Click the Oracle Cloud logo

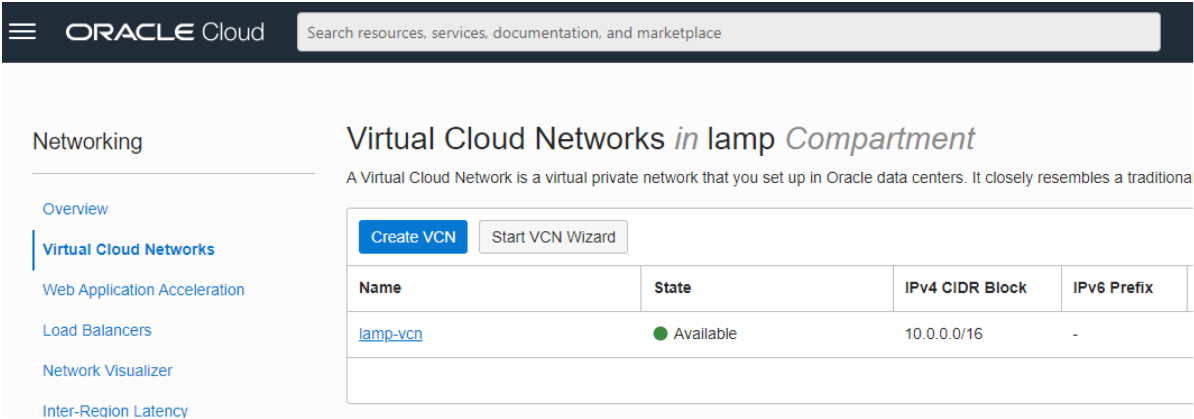(164, 32)
